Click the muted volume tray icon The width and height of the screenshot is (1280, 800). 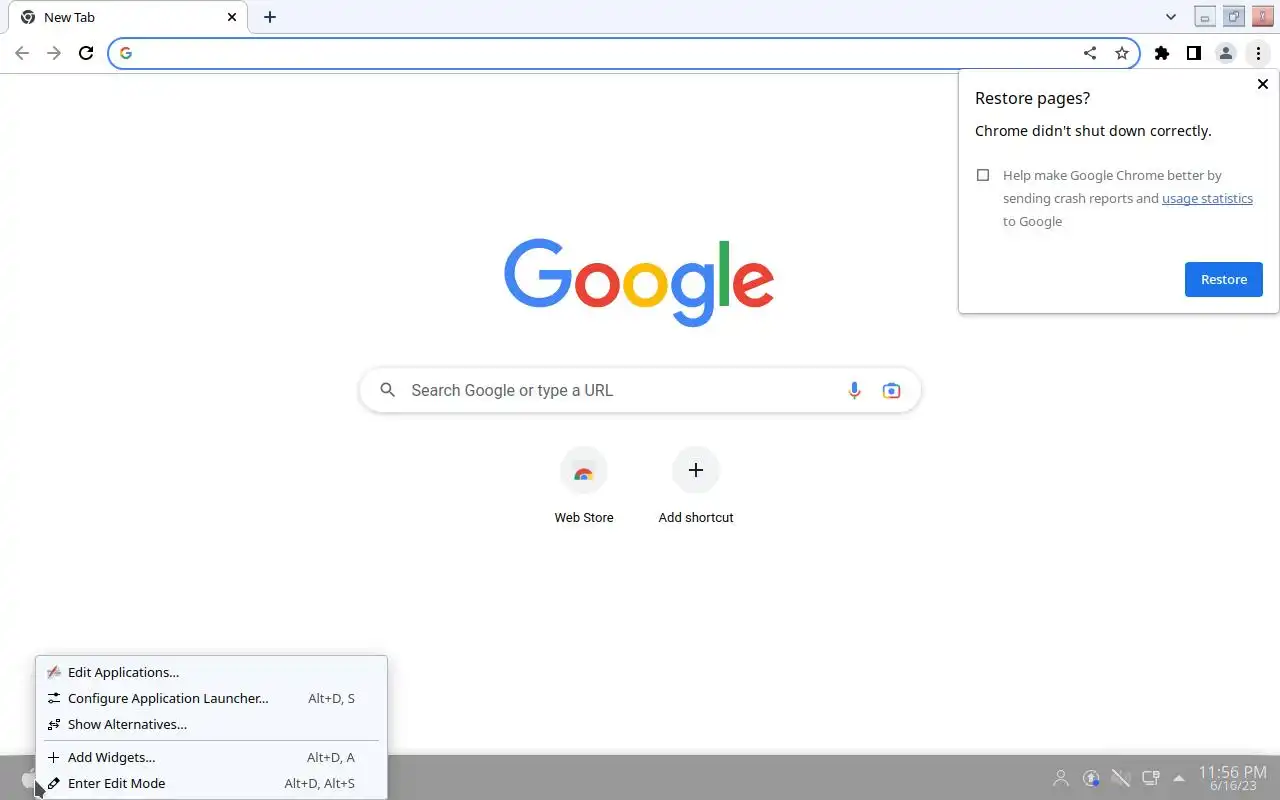(x=1121, y=778)
